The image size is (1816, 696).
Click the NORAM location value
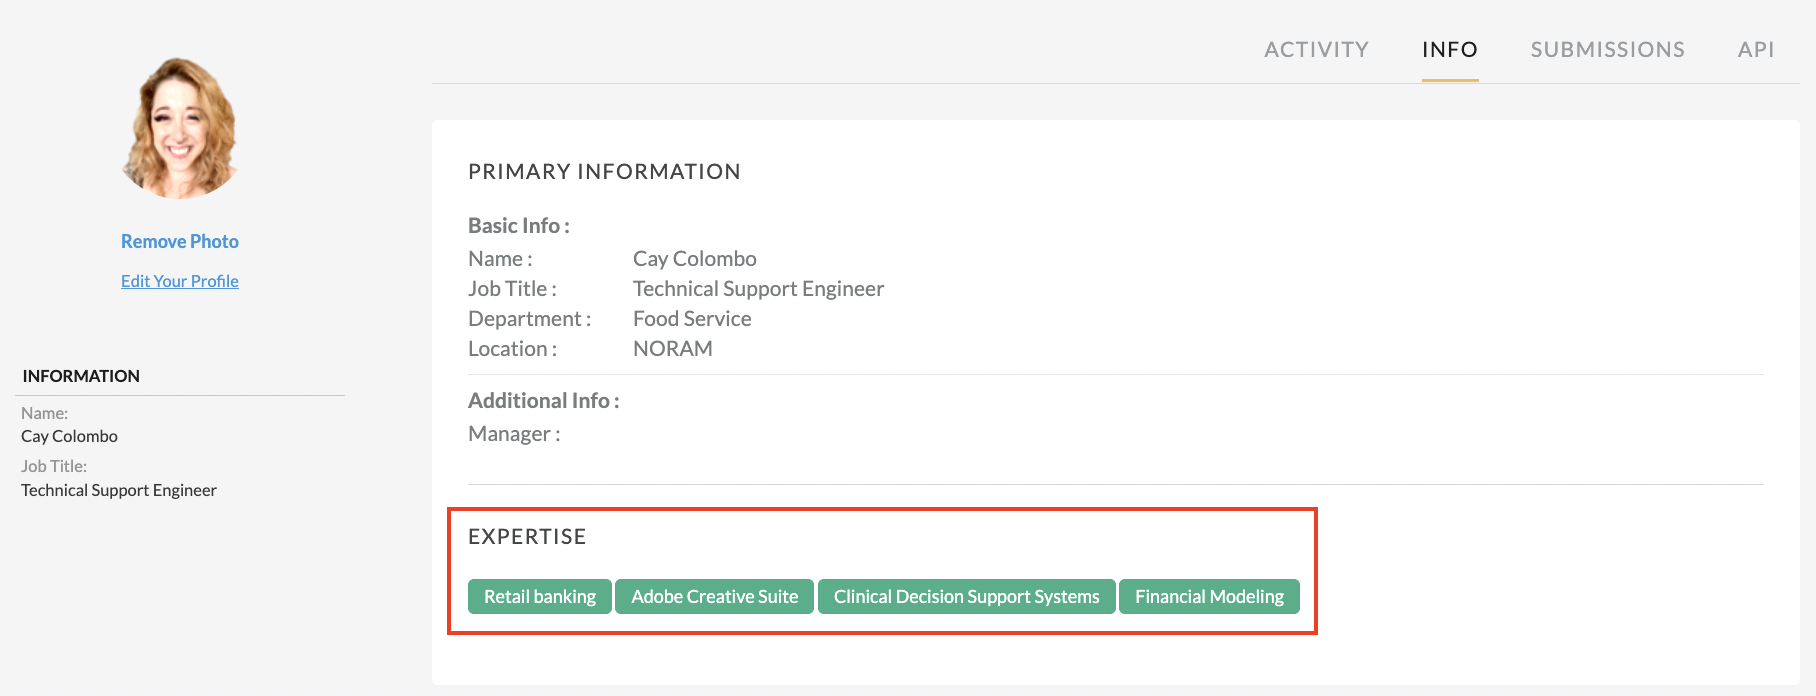tap(673, 349)
